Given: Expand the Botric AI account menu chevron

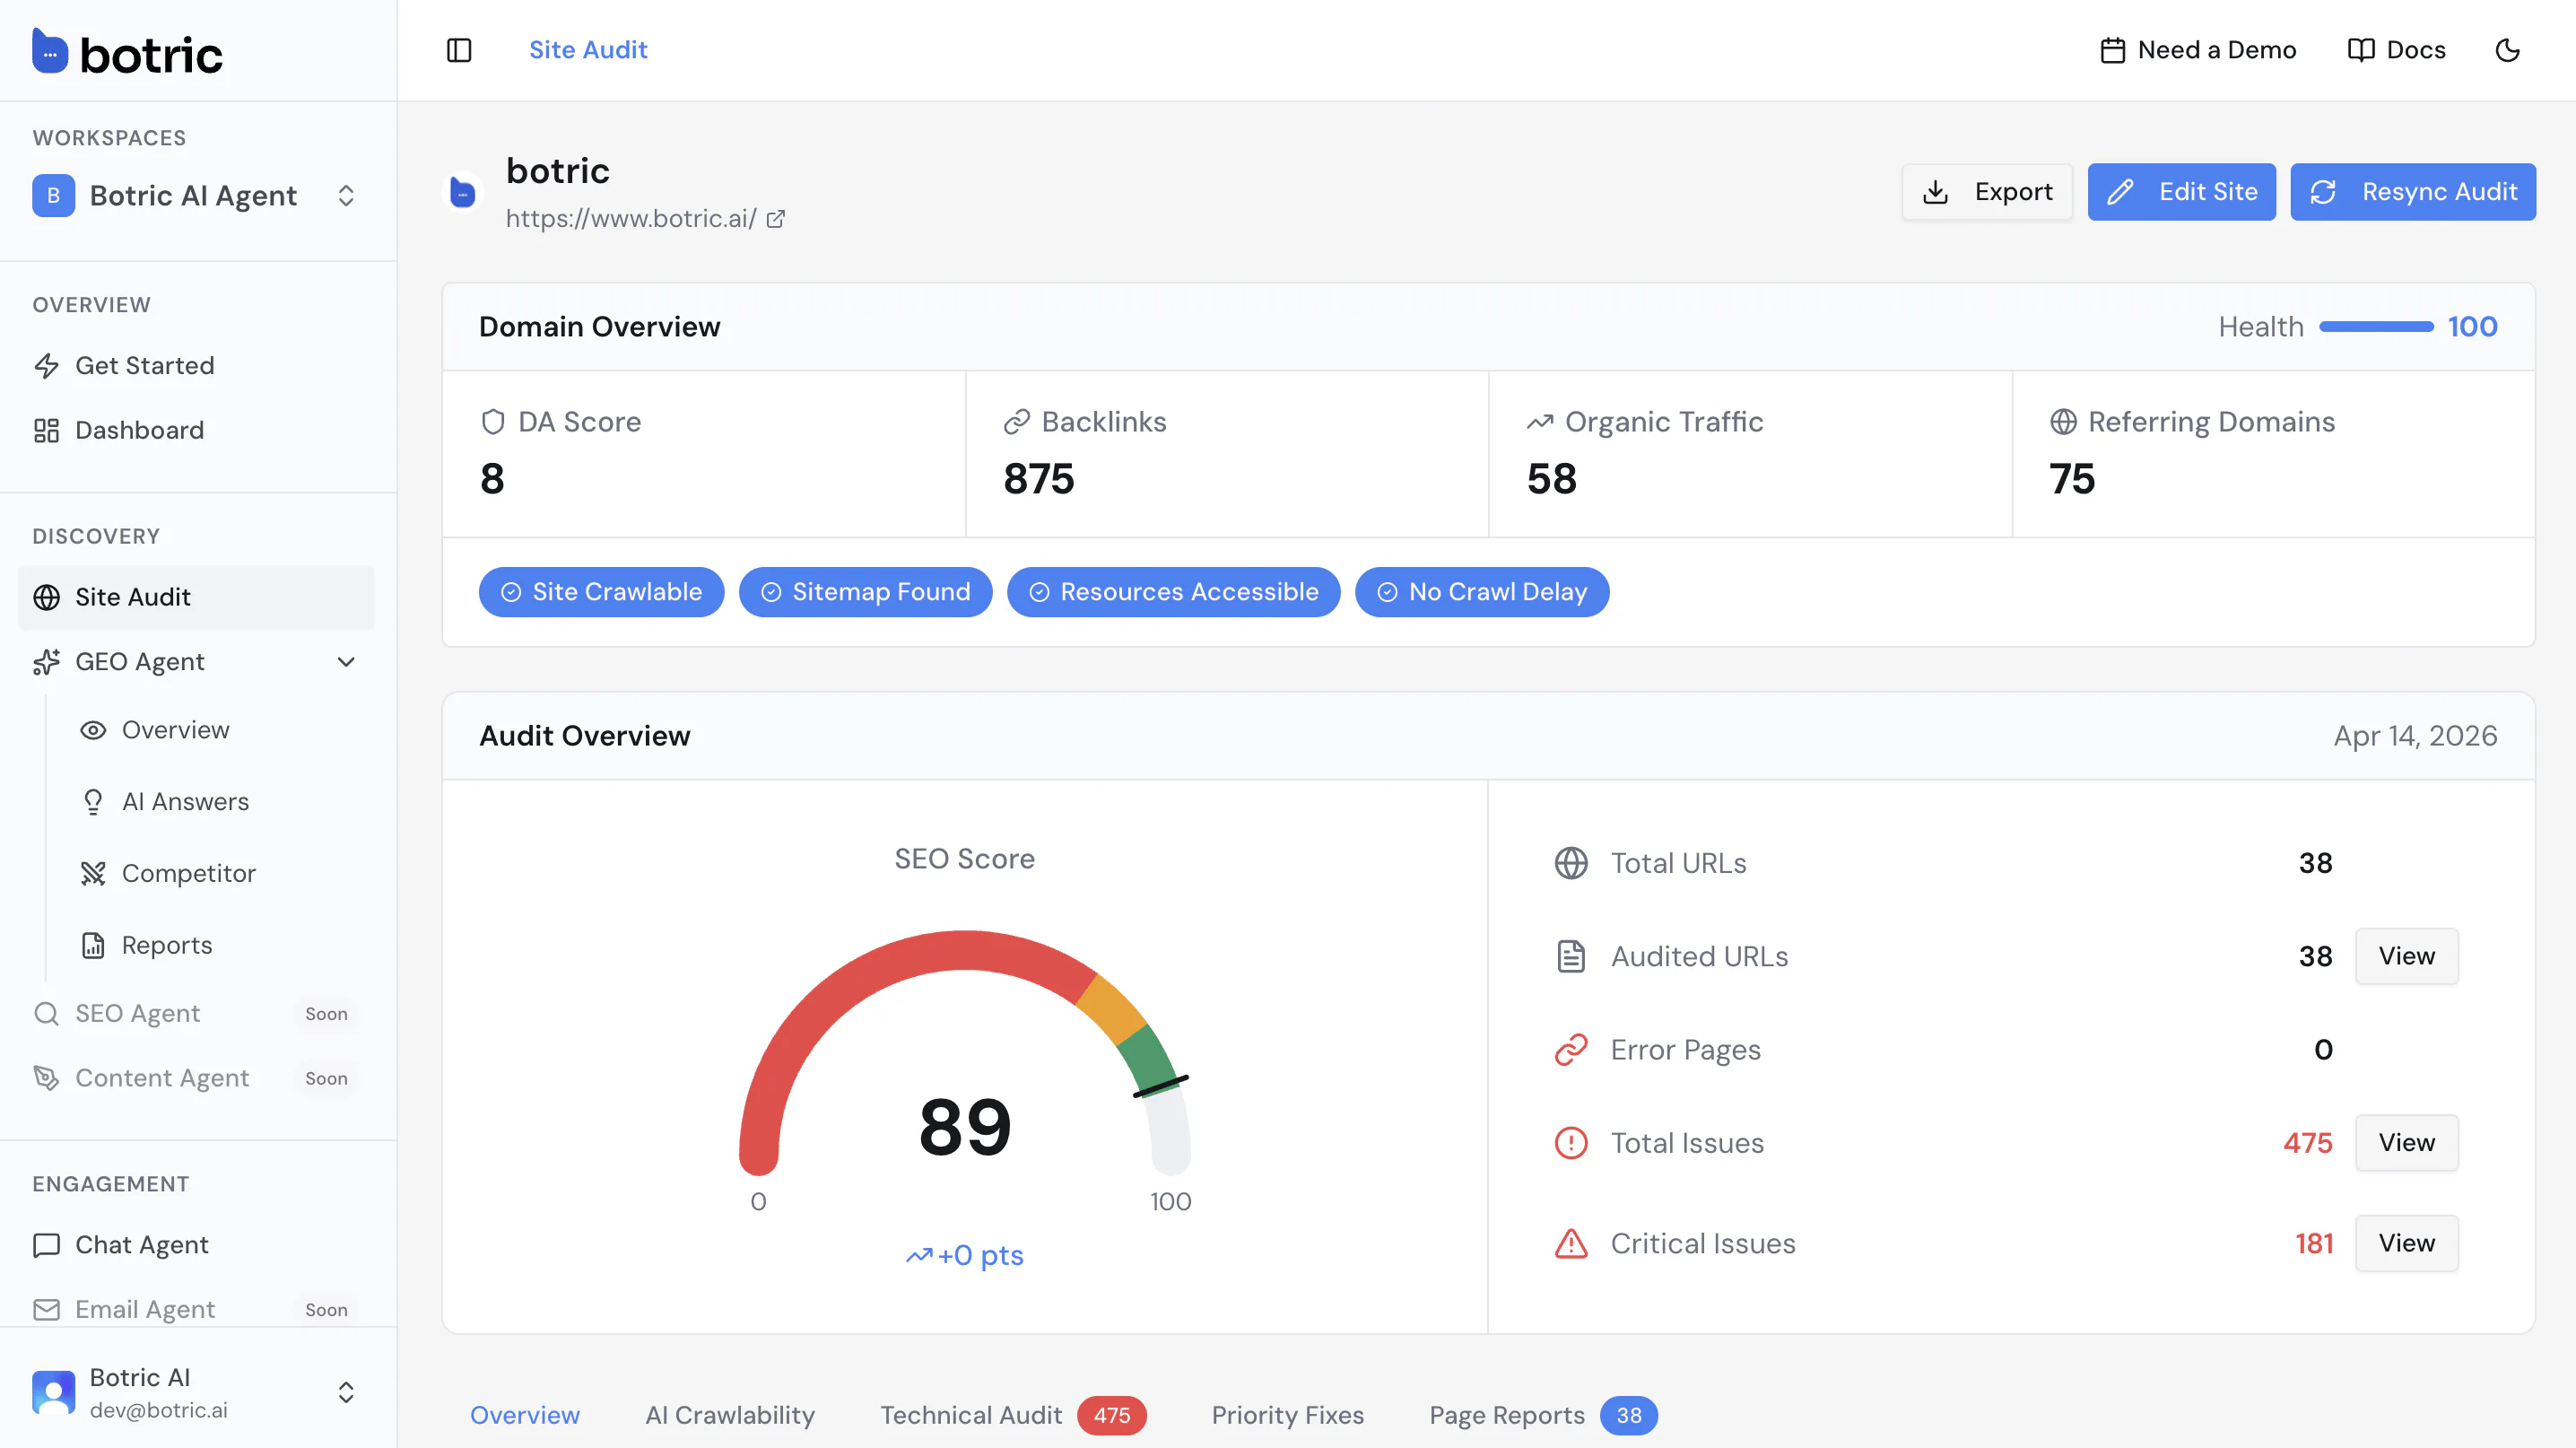Looking at the screenshot, I should [x=346, y=1392].
